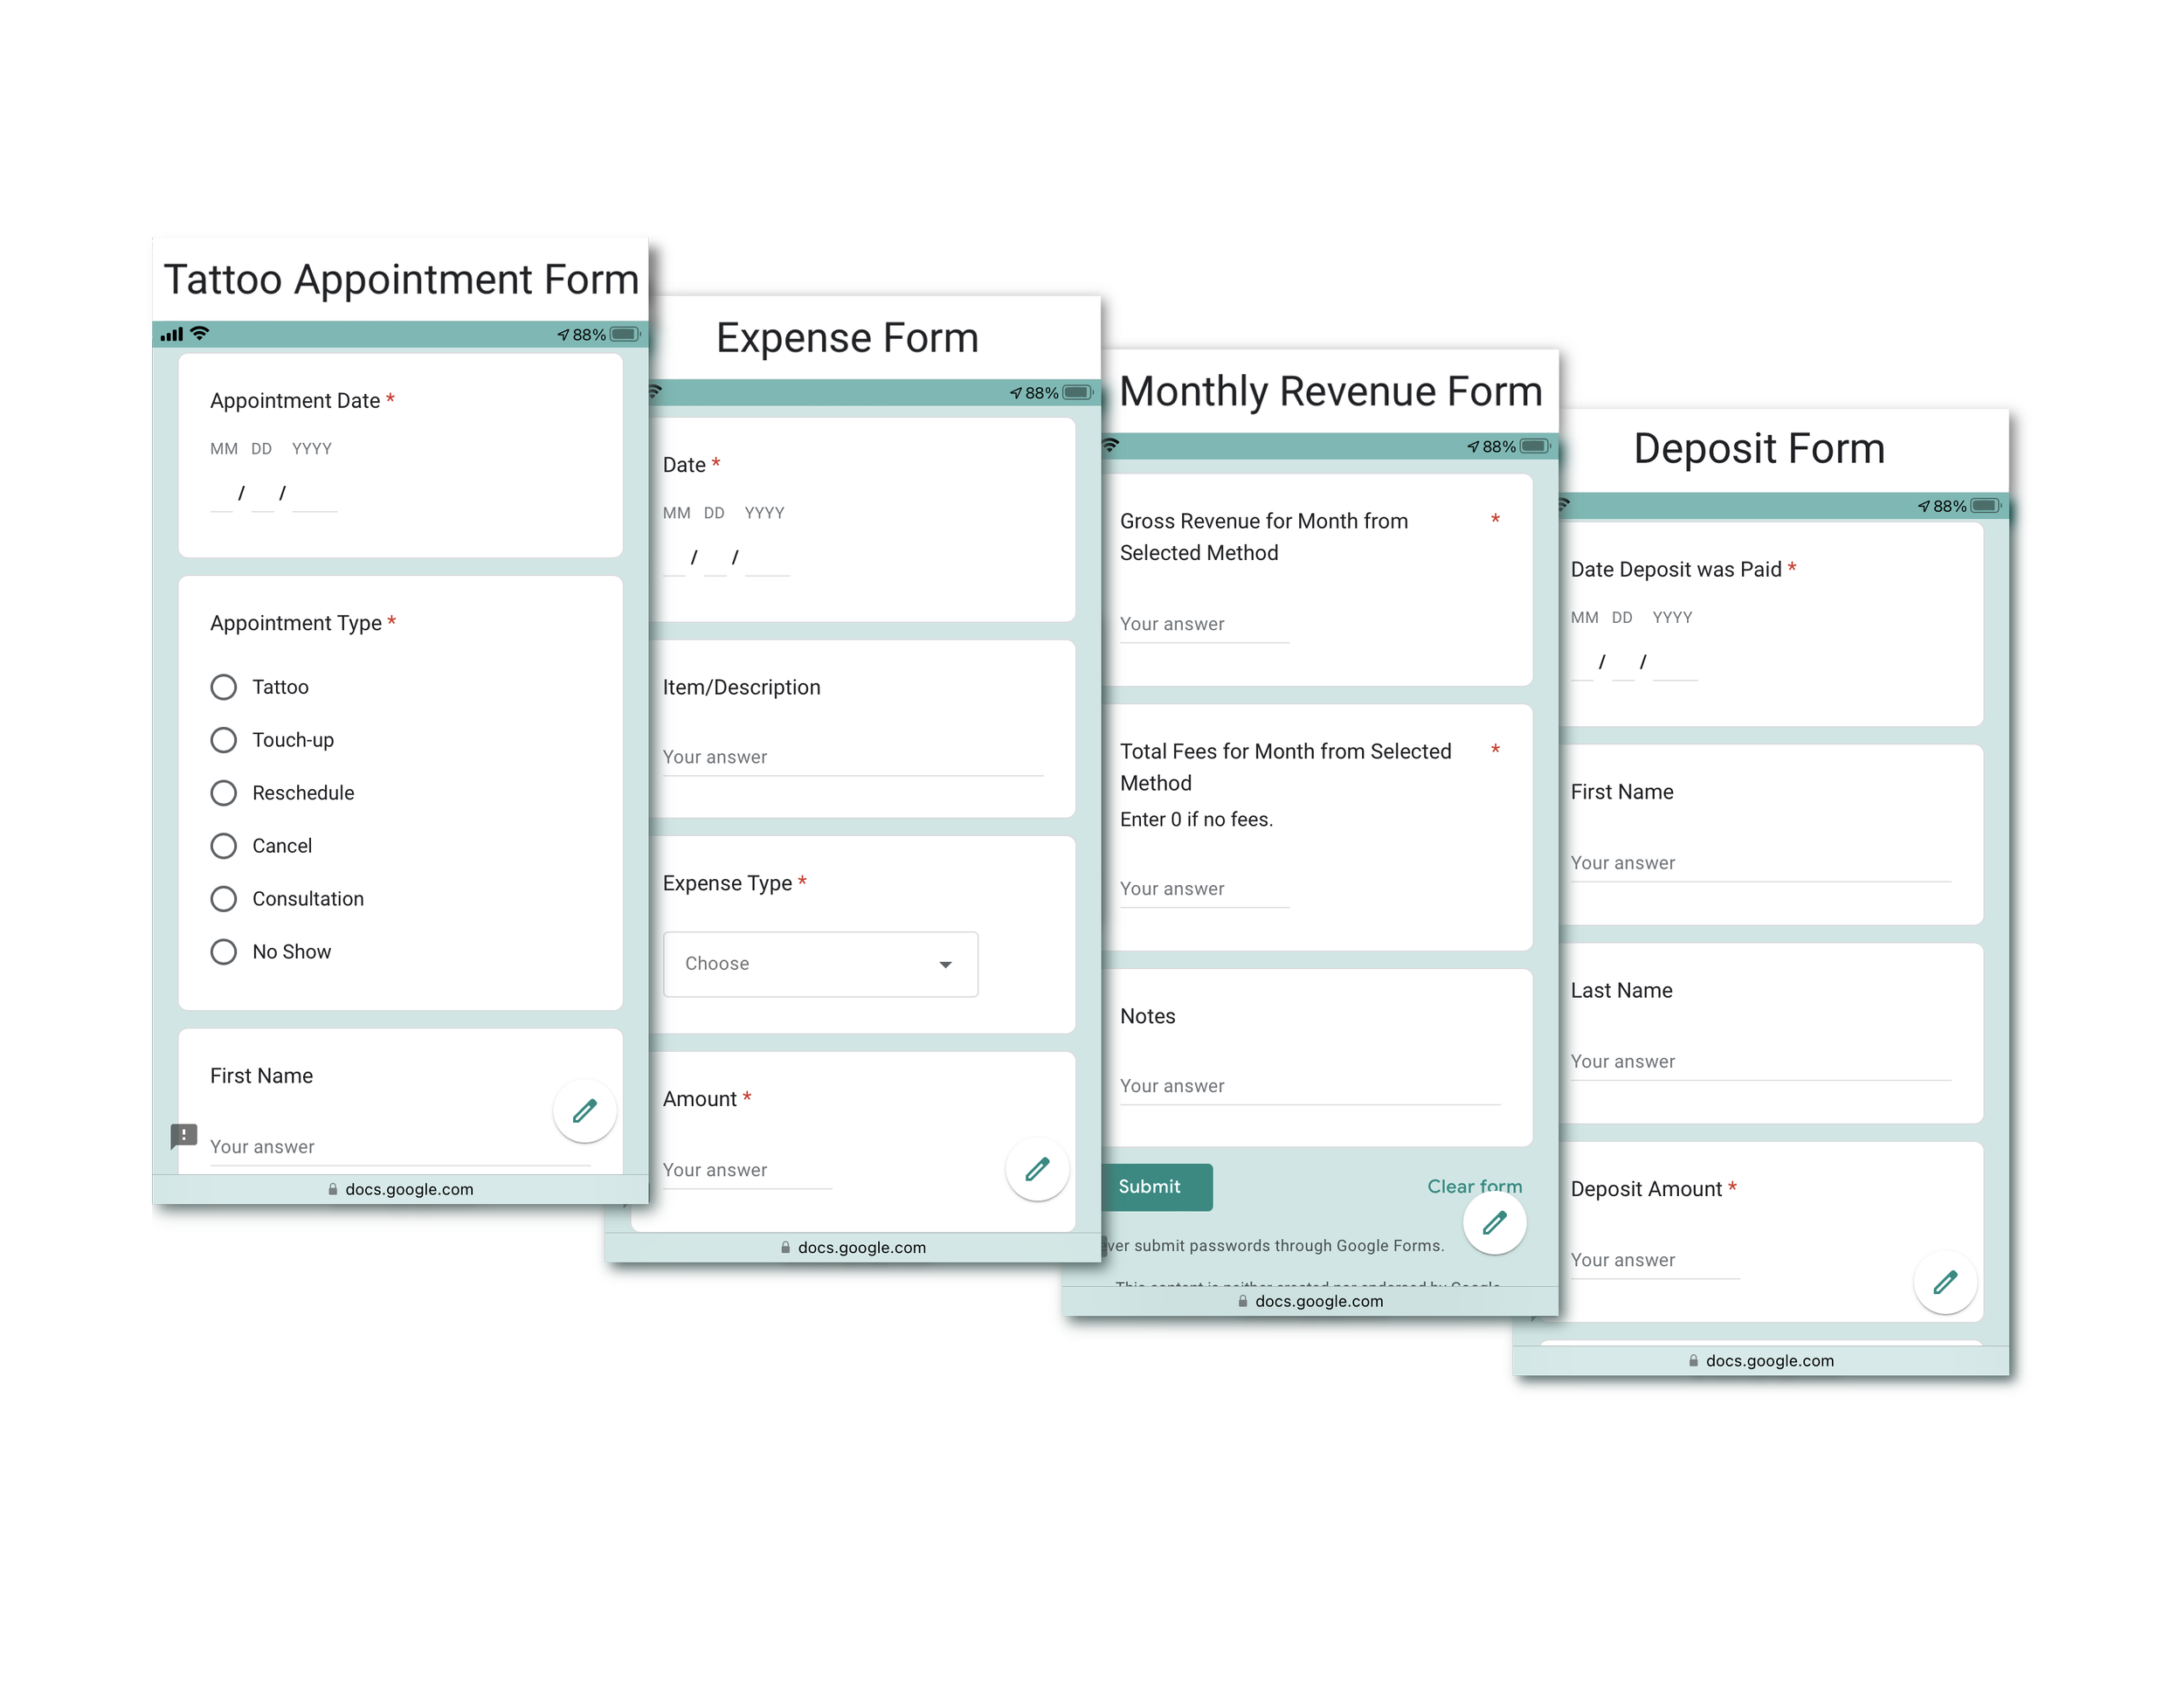Screen dimensions: 2184x1688
Task: Click edit pencil icon on Expense Form
Action: tap(1037, 1169)
